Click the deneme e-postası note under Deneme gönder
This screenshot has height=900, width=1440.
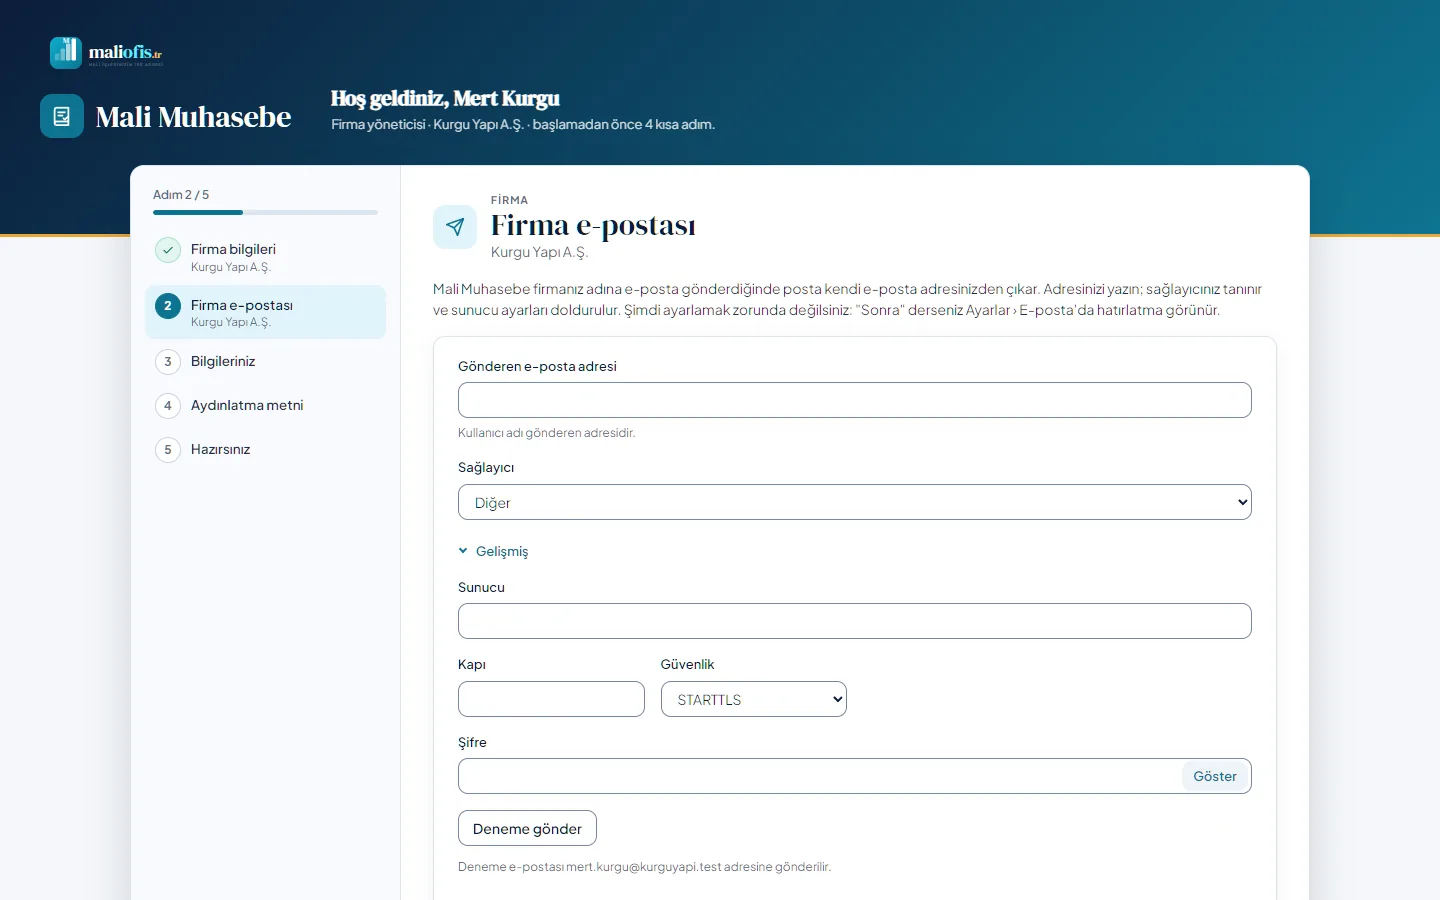pos(644,867)
